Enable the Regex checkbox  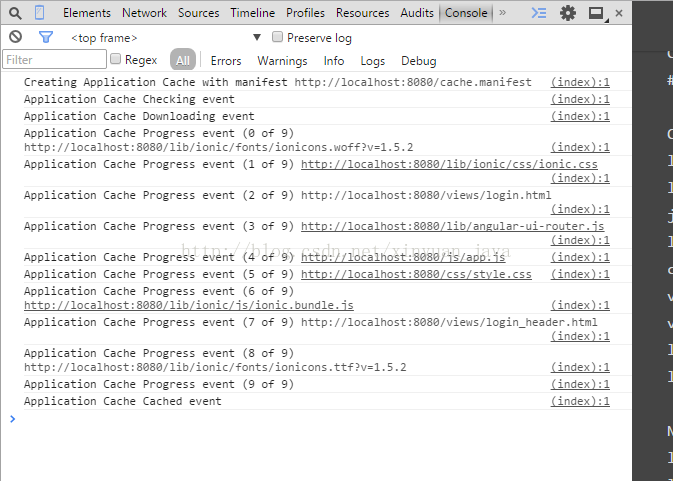point(115,58)
